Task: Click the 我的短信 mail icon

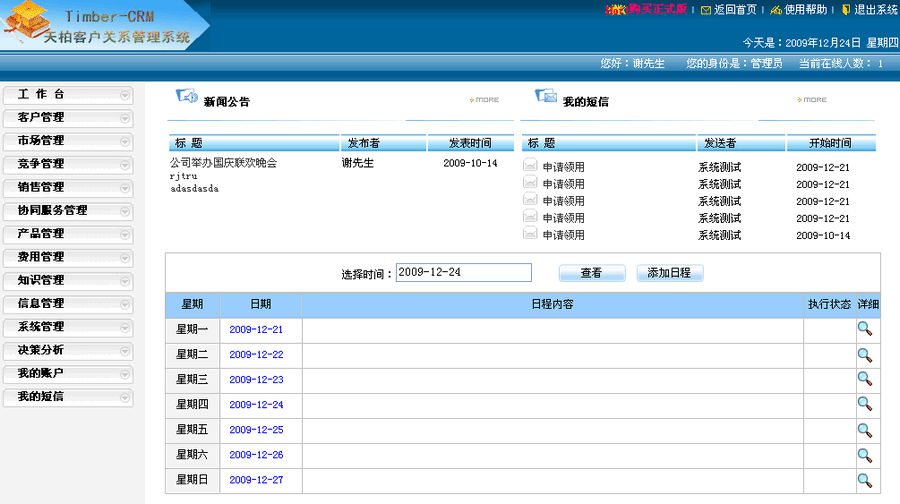Action: (x=546, y=97)
